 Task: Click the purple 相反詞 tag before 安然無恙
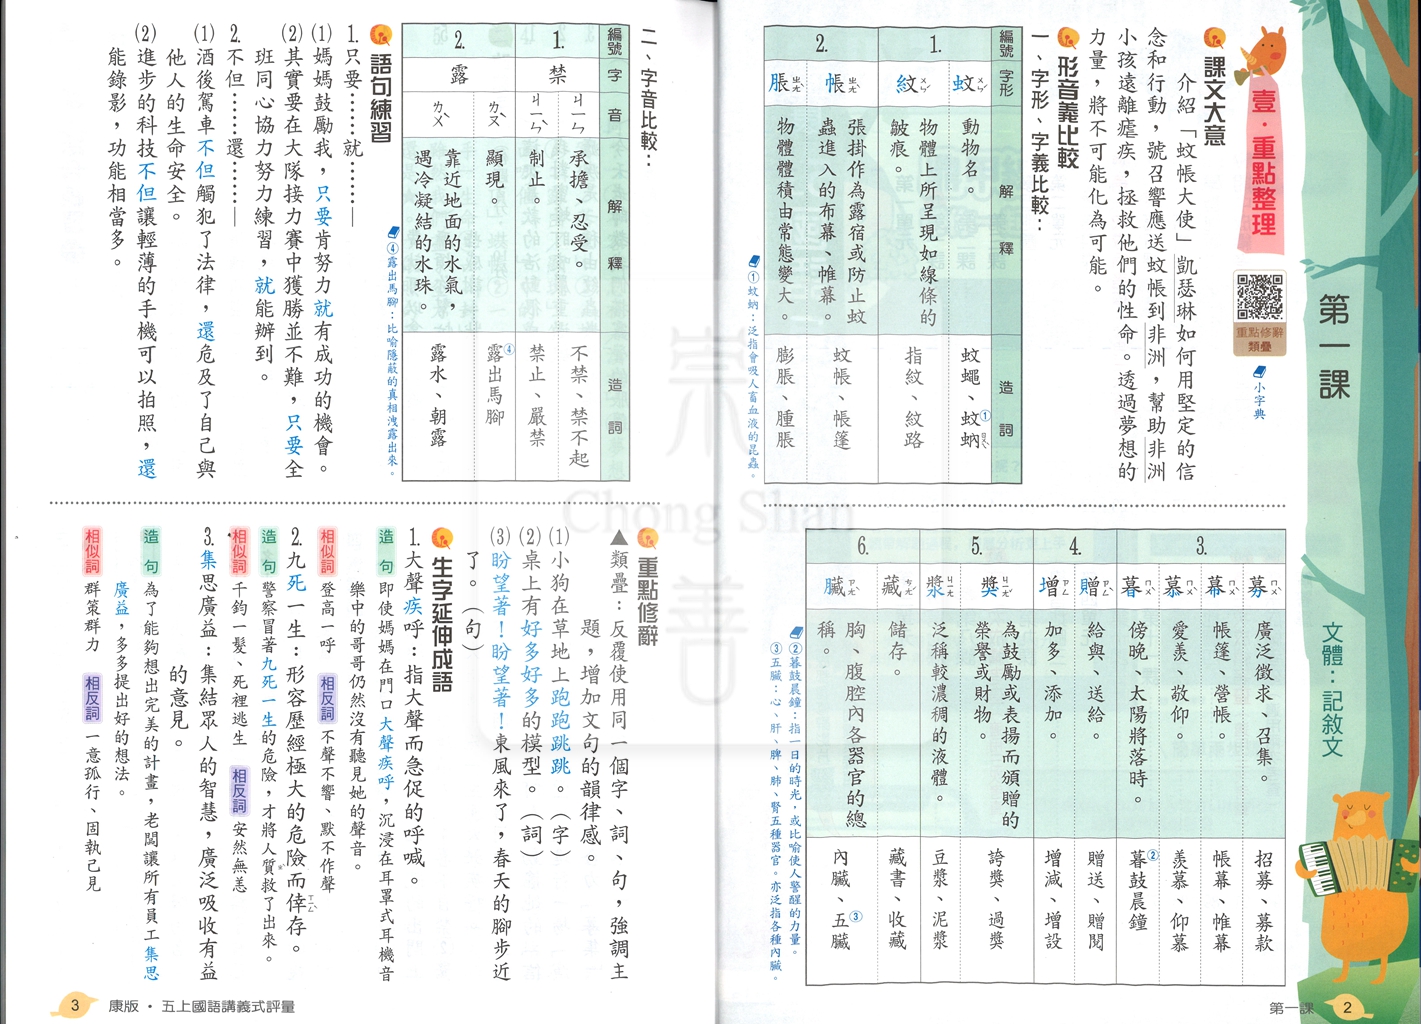point(239,791)
